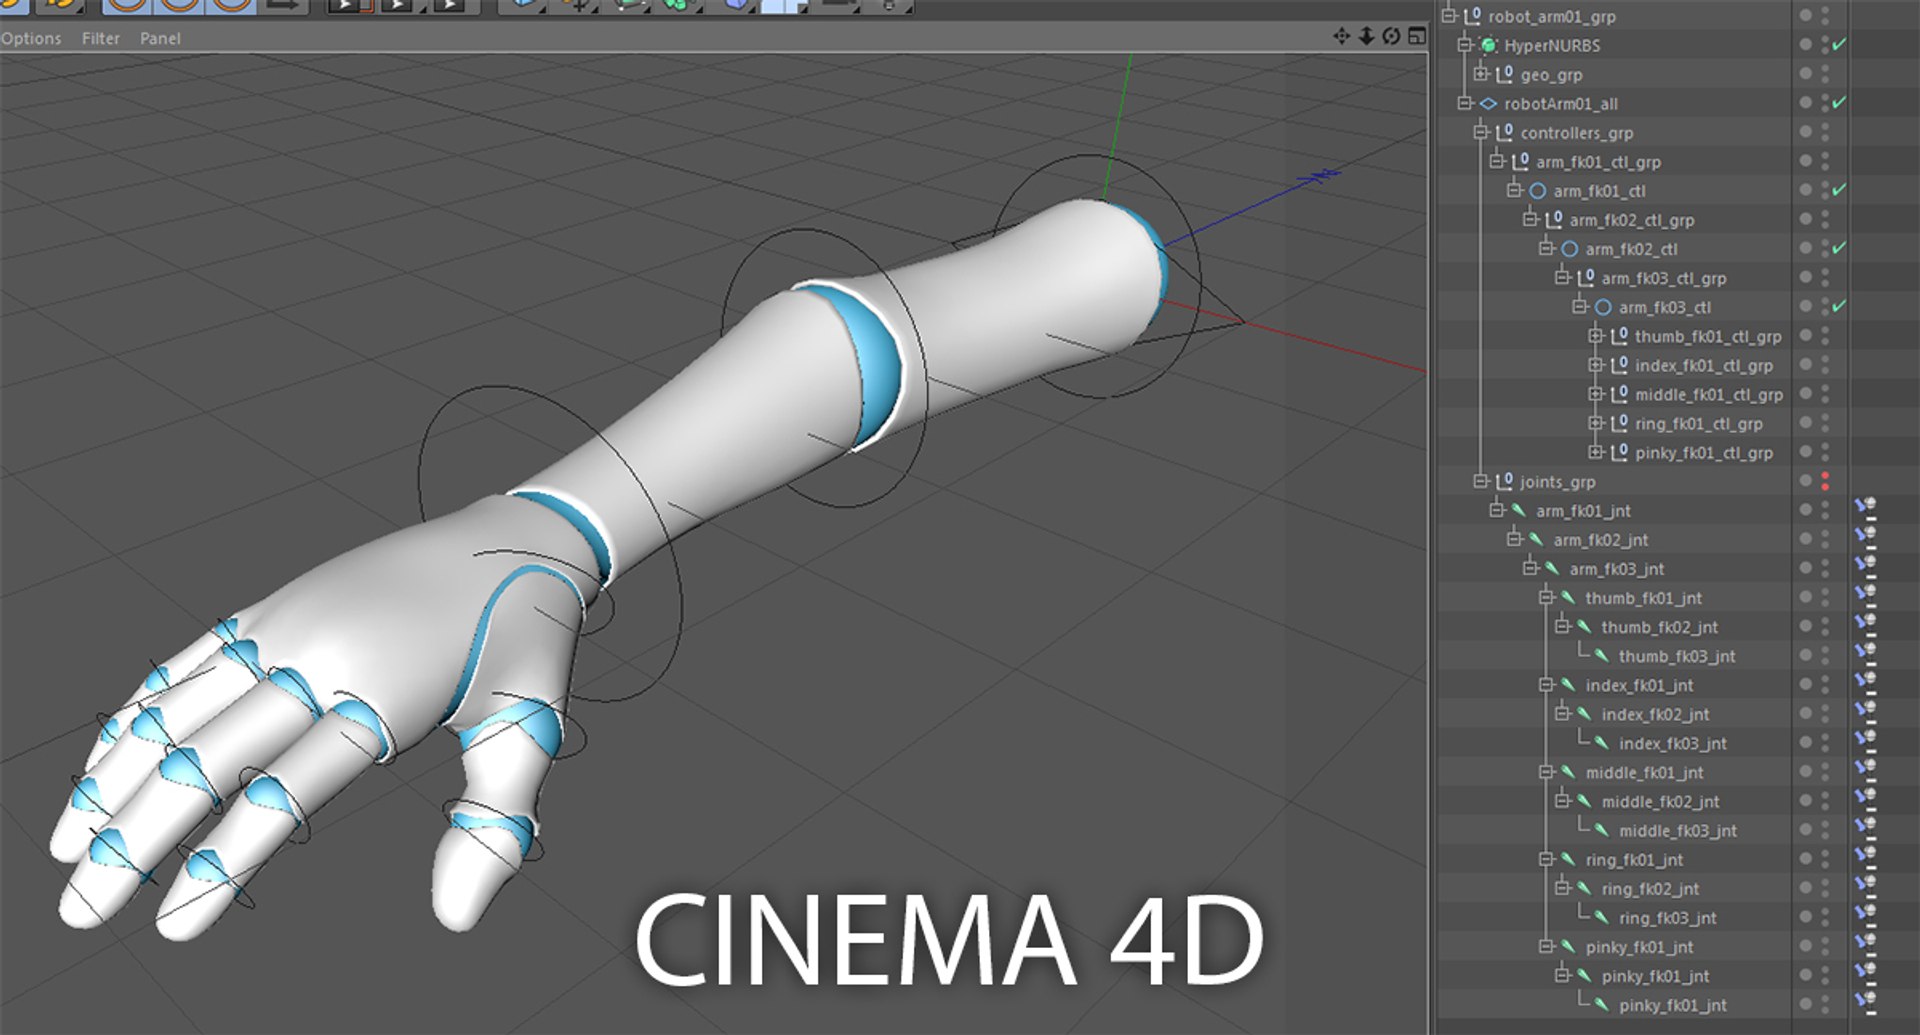Click the circle spline icon for arm_fk03_ctl
Screen dimensions: 1920x1035
click(1602, 307)
